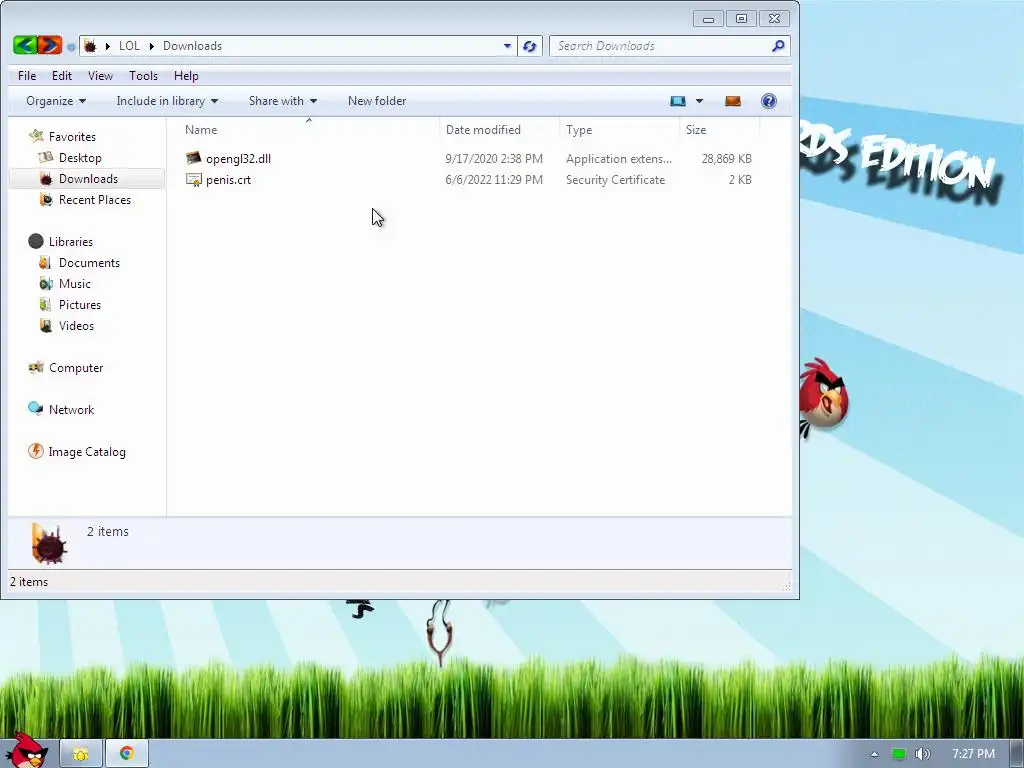Open the File menu

27,76
